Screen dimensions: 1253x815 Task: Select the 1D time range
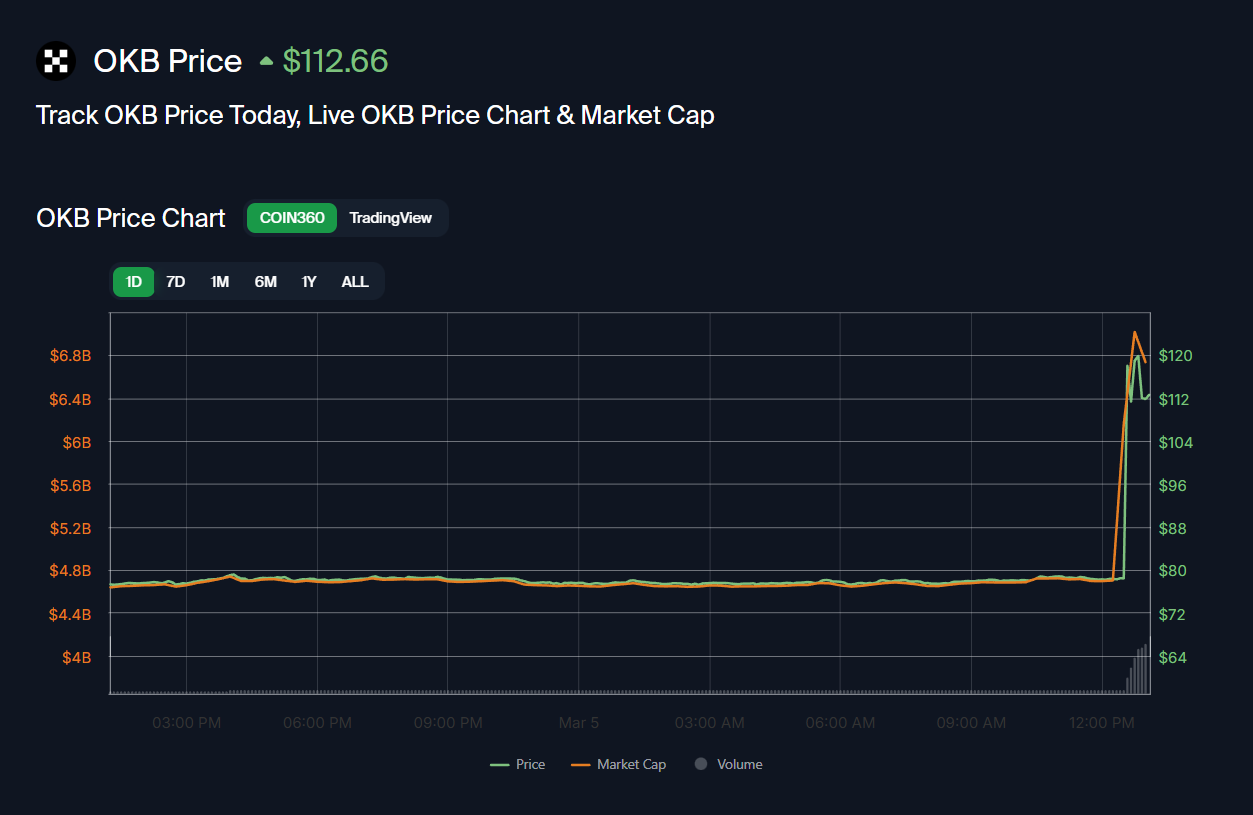[x=133, y=282]
